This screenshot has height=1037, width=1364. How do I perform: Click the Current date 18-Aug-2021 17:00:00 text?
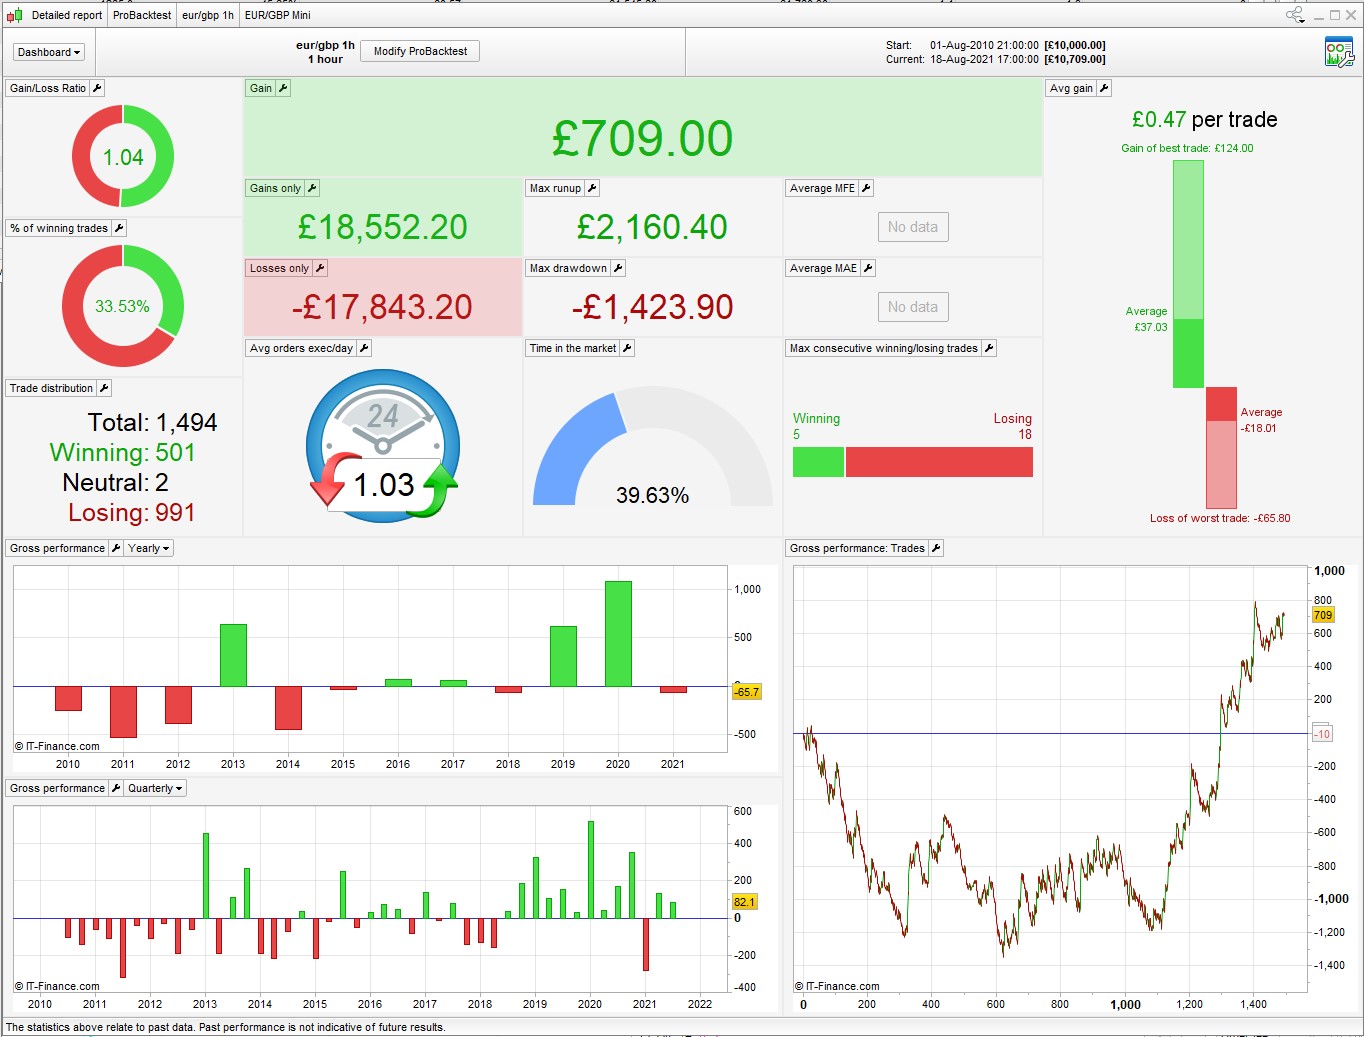tap(984, 59)
